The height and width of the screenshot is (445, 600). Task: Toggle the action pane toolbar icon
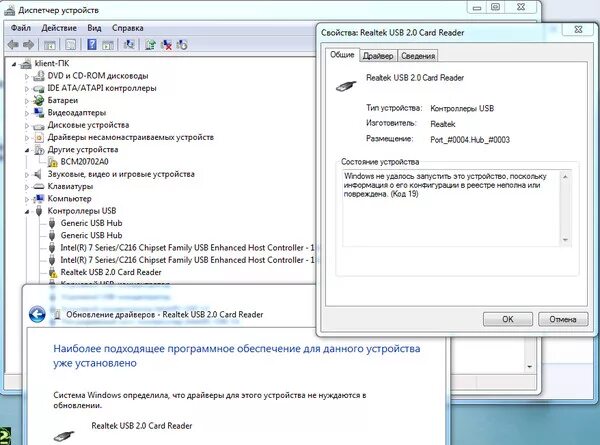(x=108, y=45)
